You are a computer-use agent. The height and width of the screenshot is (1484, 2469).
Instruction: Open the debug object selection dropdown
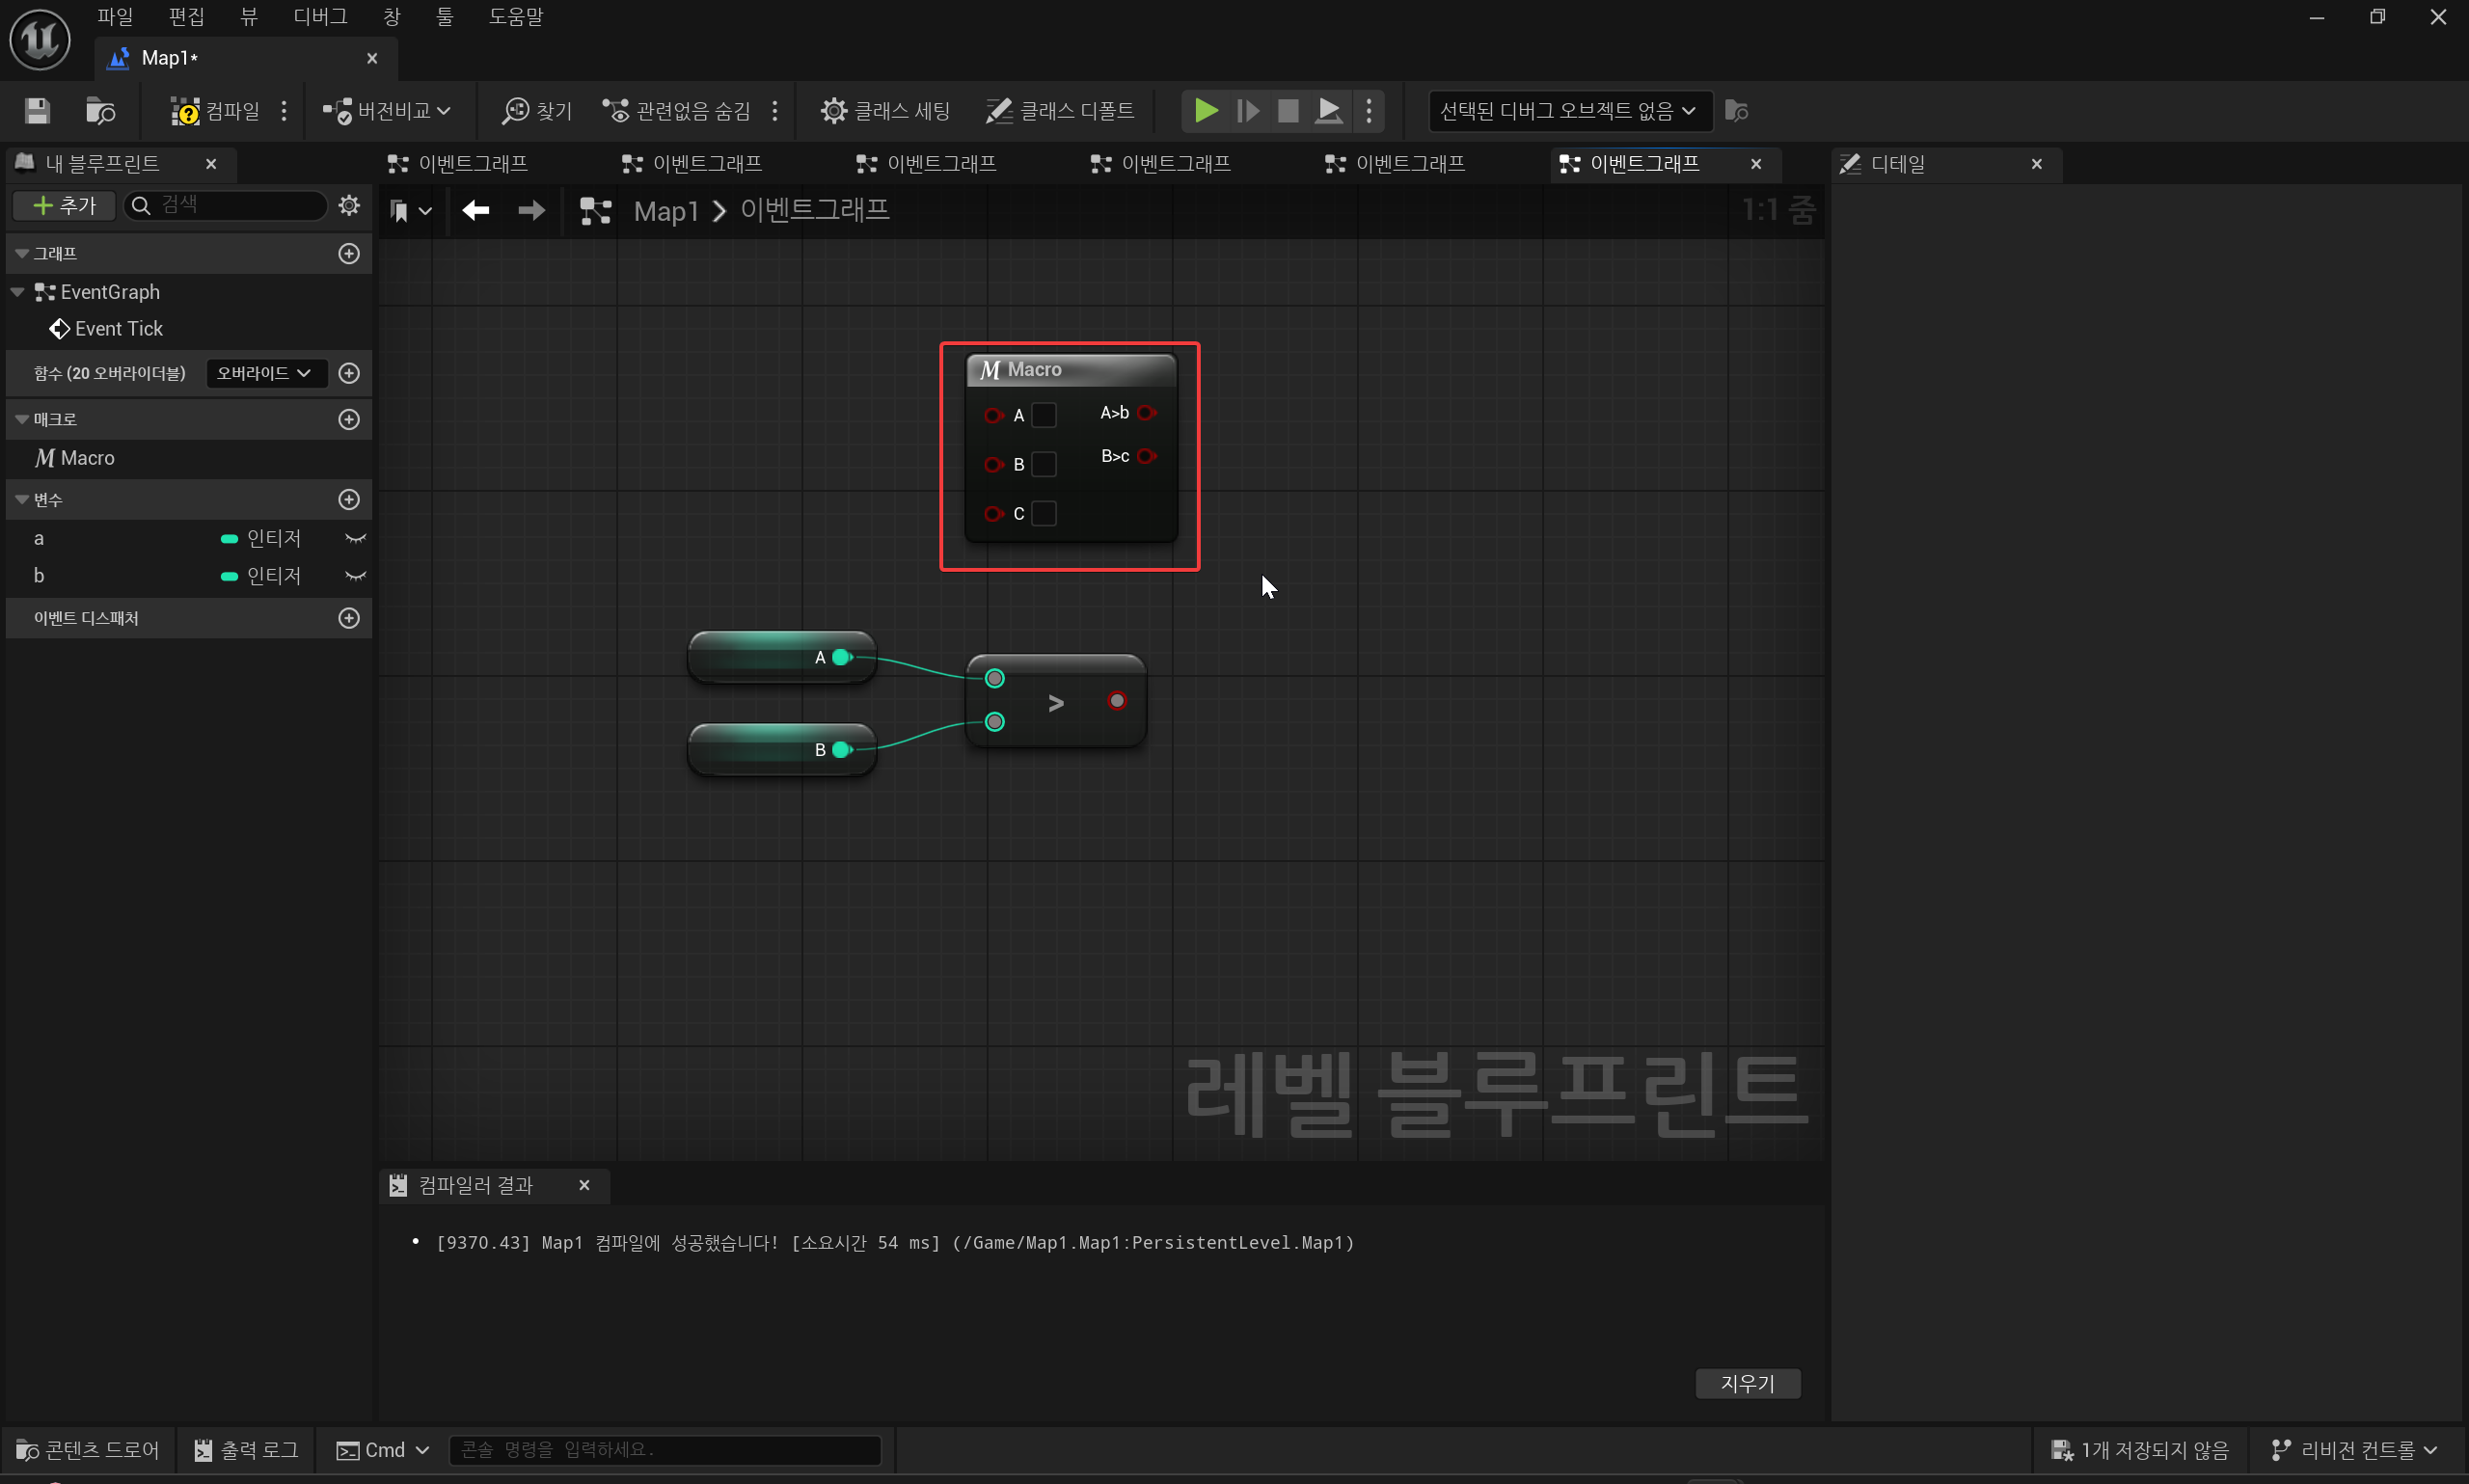coord(1568,110)
